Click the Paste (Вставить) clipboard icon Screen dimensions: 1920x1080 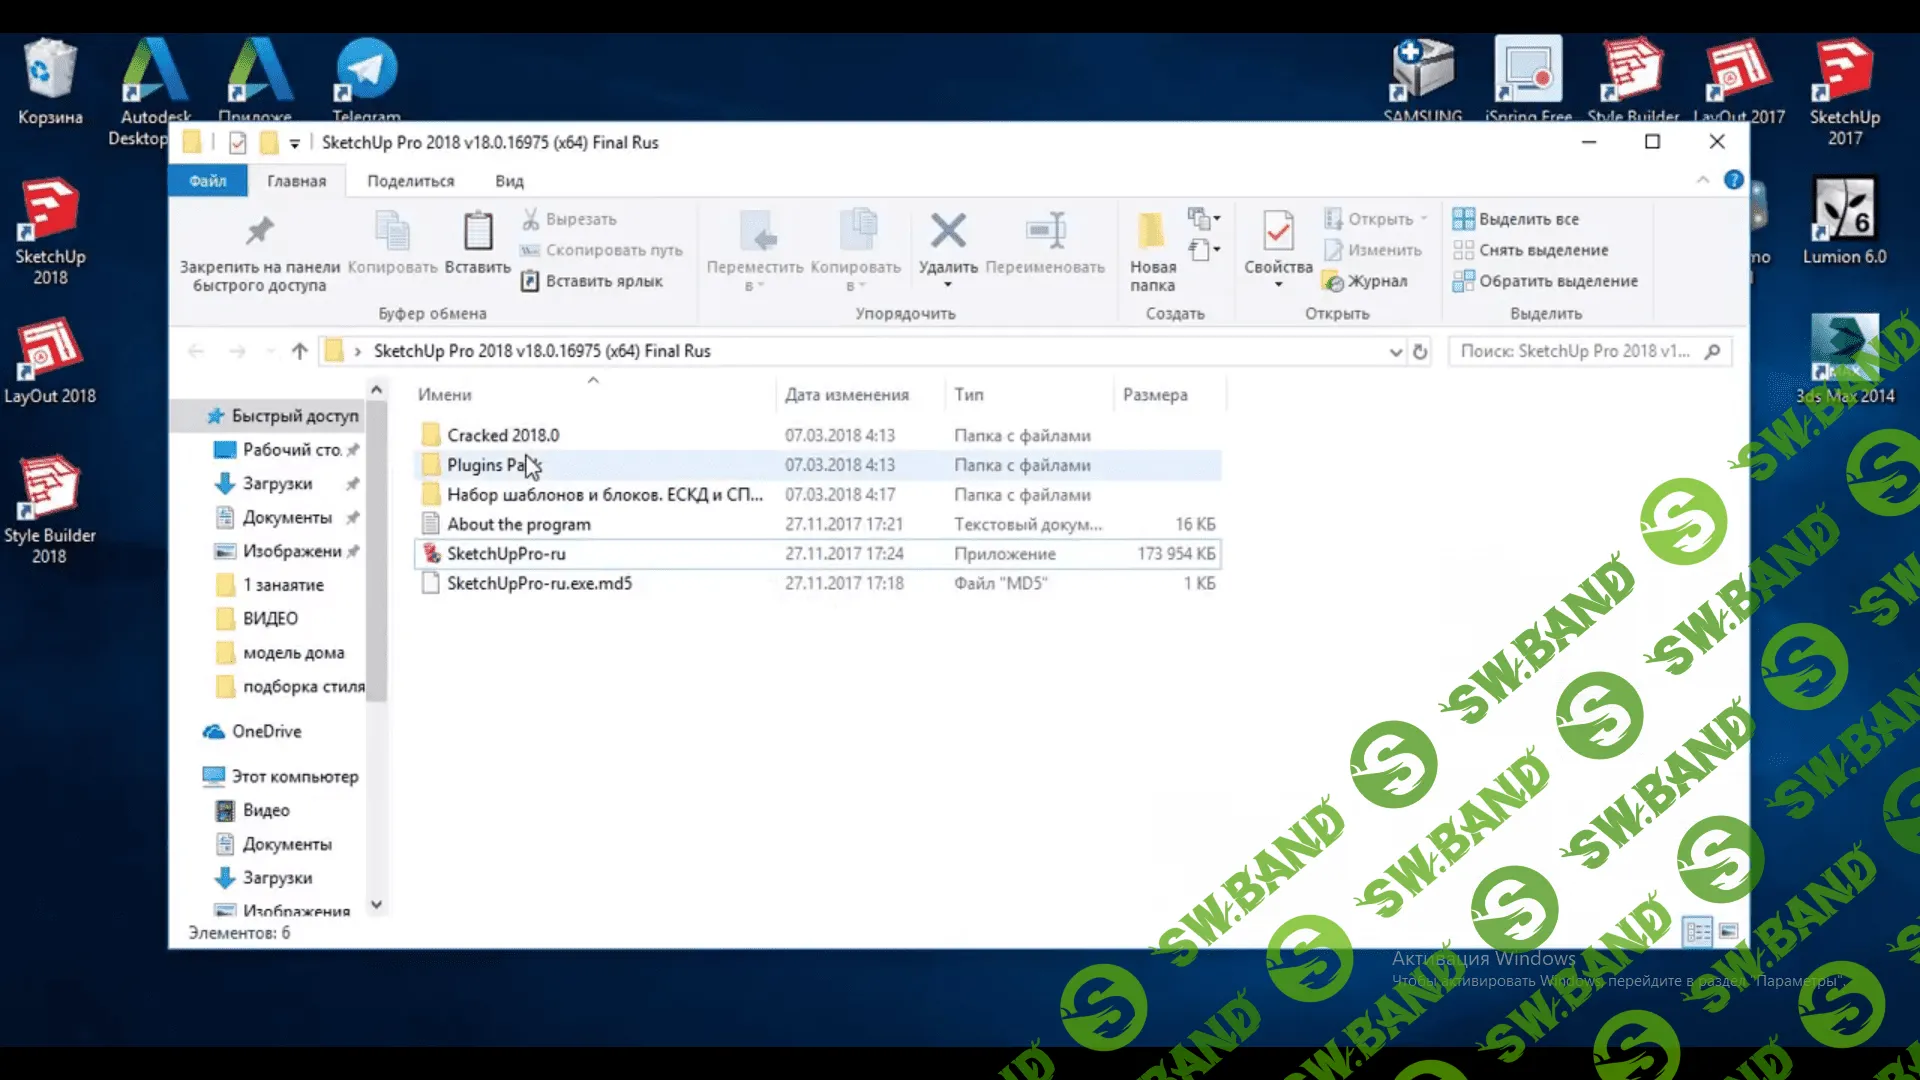click(x=478, y=232)
